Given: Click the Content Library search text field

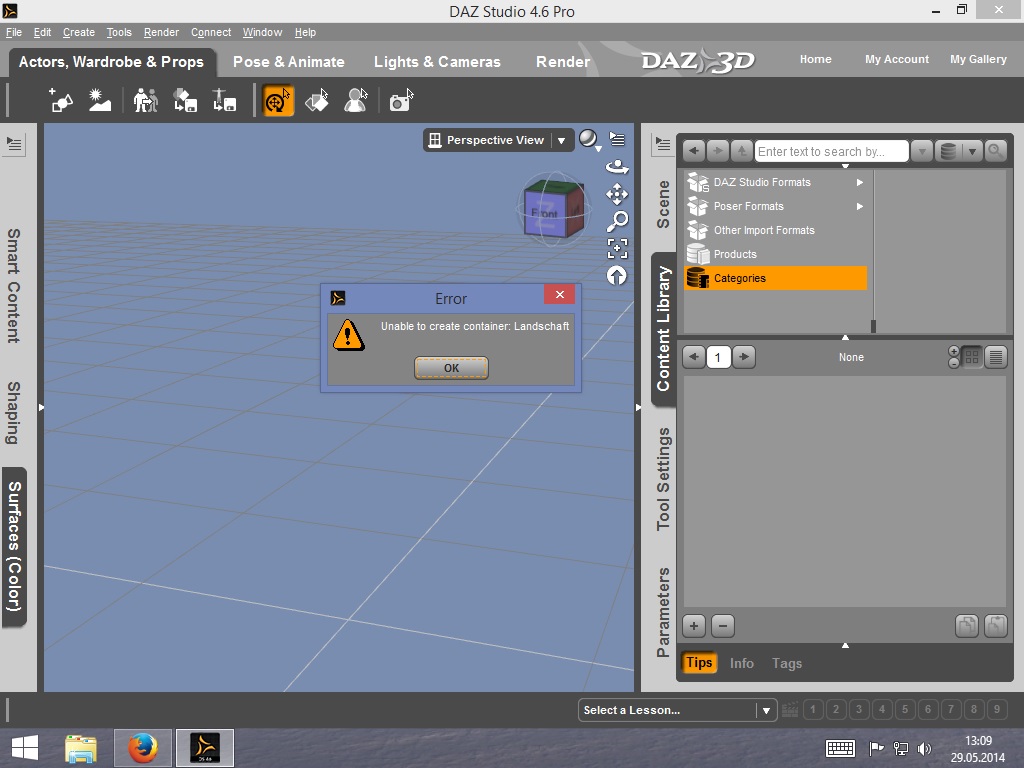Looking at the screenshot, I should pyautogui.click(x=831, y=152).
